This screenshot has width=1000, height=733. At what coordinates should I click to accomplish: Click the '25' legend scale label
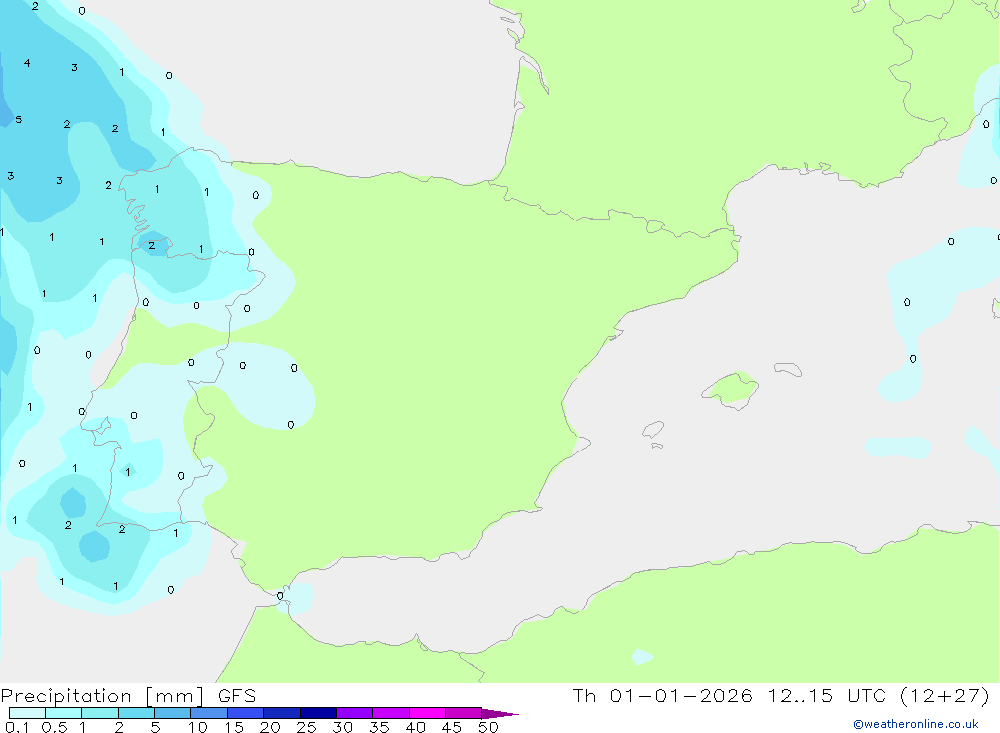[x=306, y=727]
